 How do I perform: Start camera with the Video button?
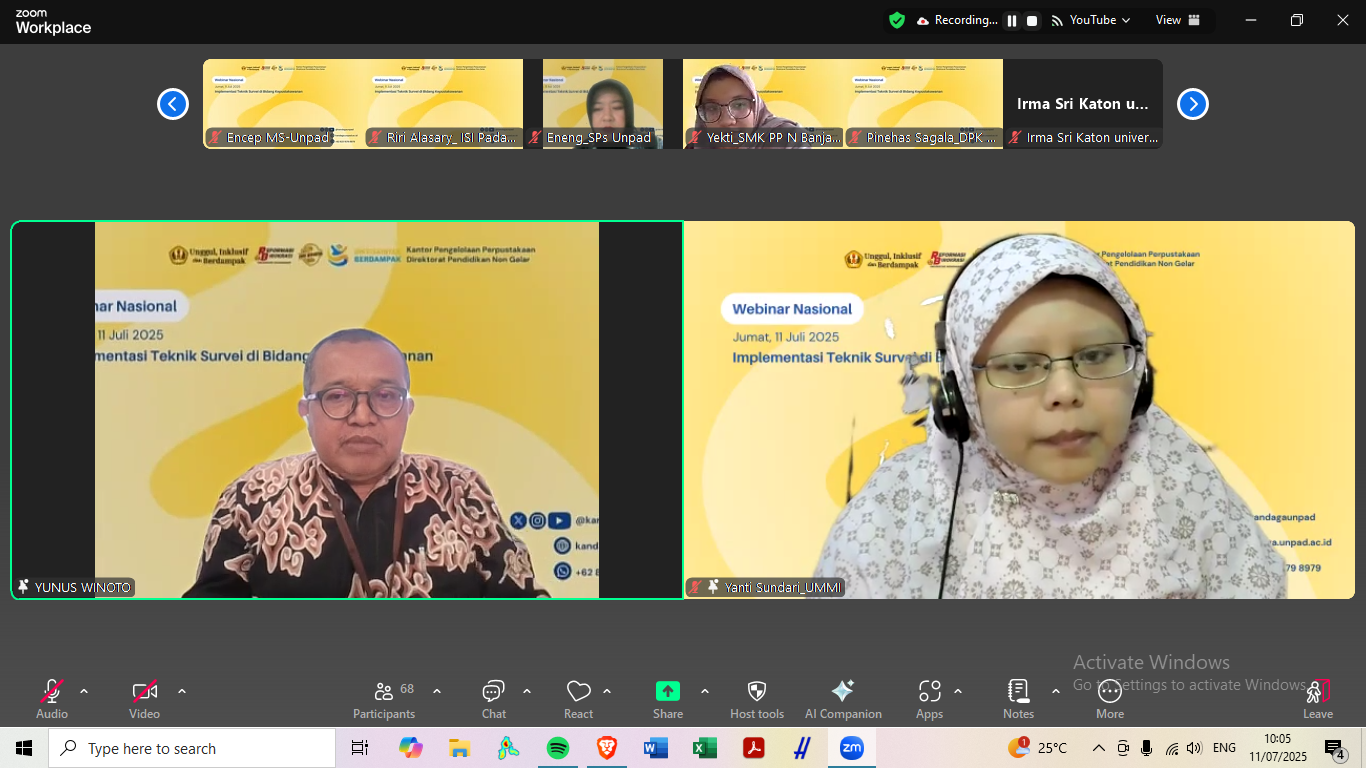(144, 698)
